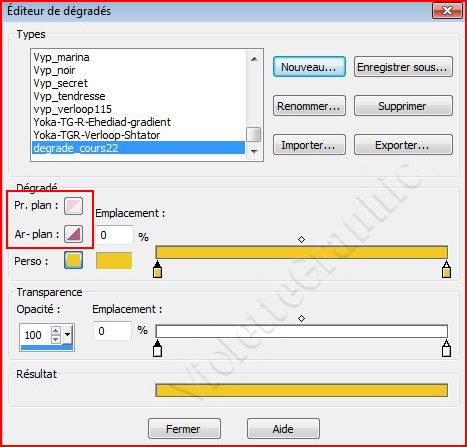Click the Perso custom color icon
Viewport: 467px width, 447px height.
[x=73, y=260]
